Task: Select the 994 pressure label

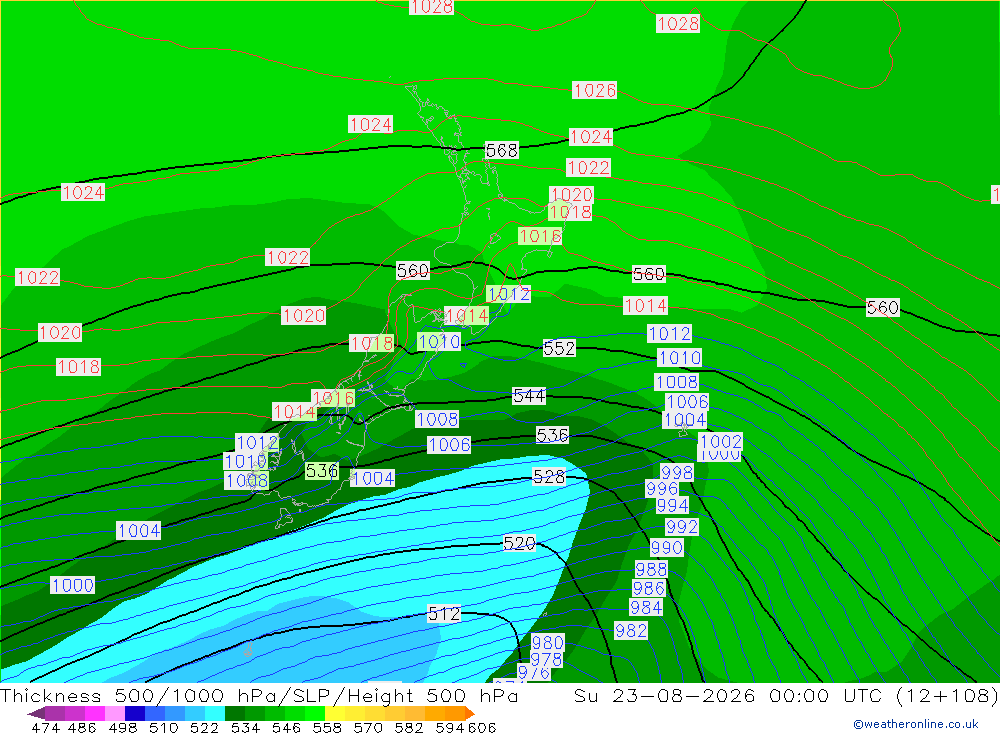Action: tap(673, 506)
